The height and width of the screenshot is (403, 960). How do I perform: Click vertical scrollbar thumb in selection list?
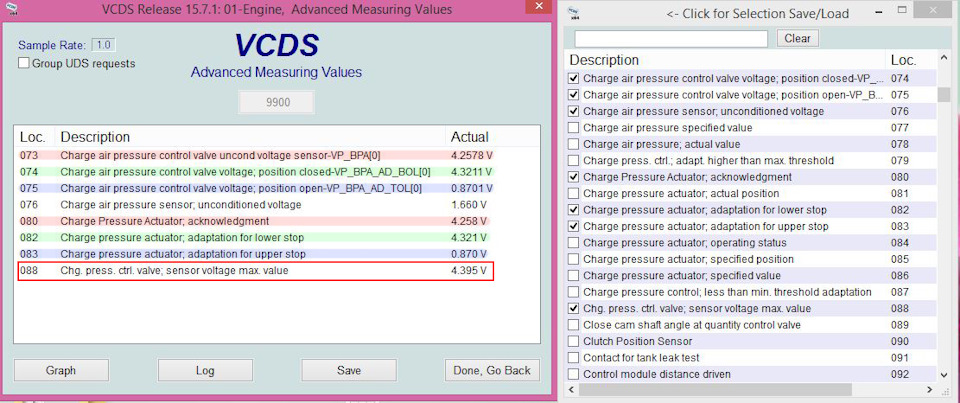pyautogui.click(x=943, y=94)
